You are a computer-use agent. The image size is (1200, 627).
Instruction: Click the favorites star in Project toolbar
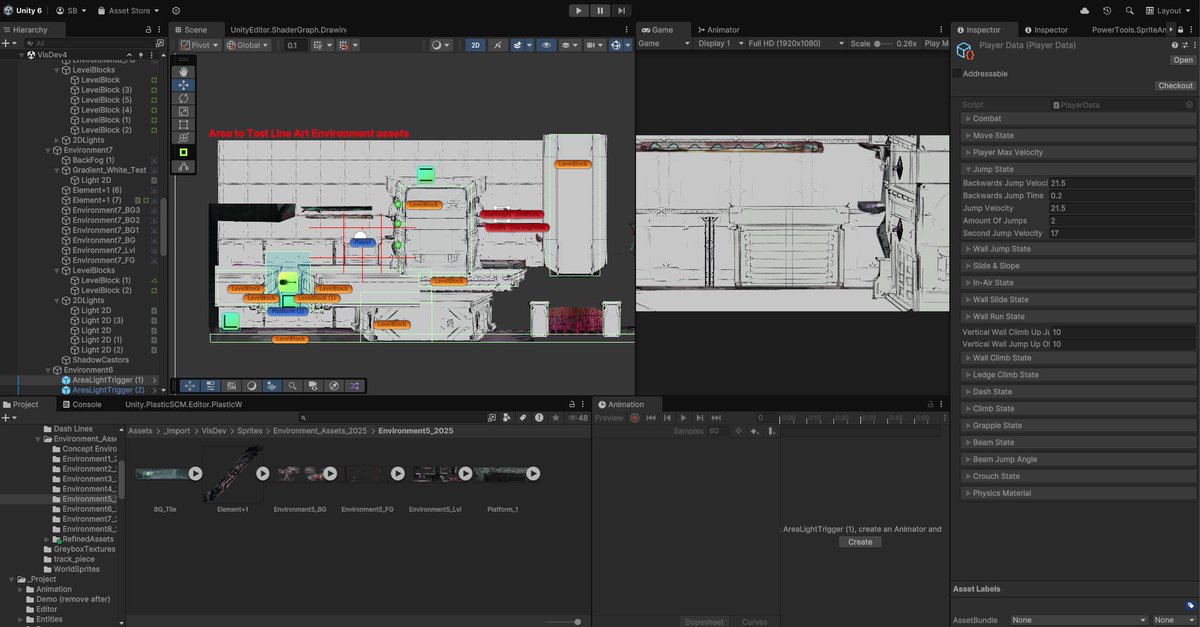coord(555,418)
